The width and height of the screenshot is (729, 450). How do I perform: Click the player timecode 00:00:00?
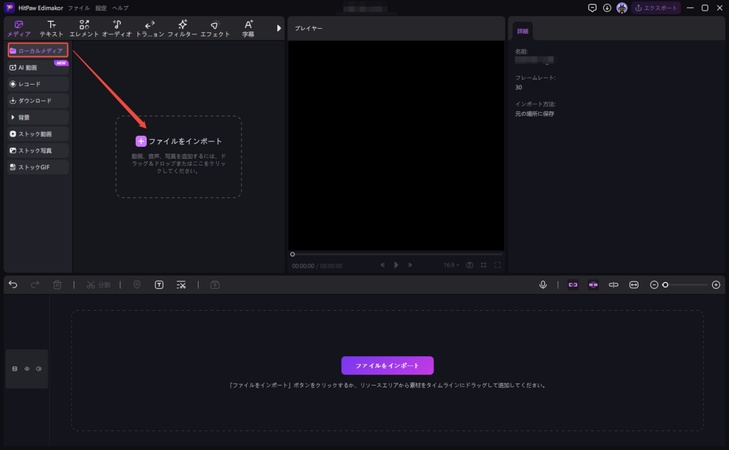[x=303, y=266]
